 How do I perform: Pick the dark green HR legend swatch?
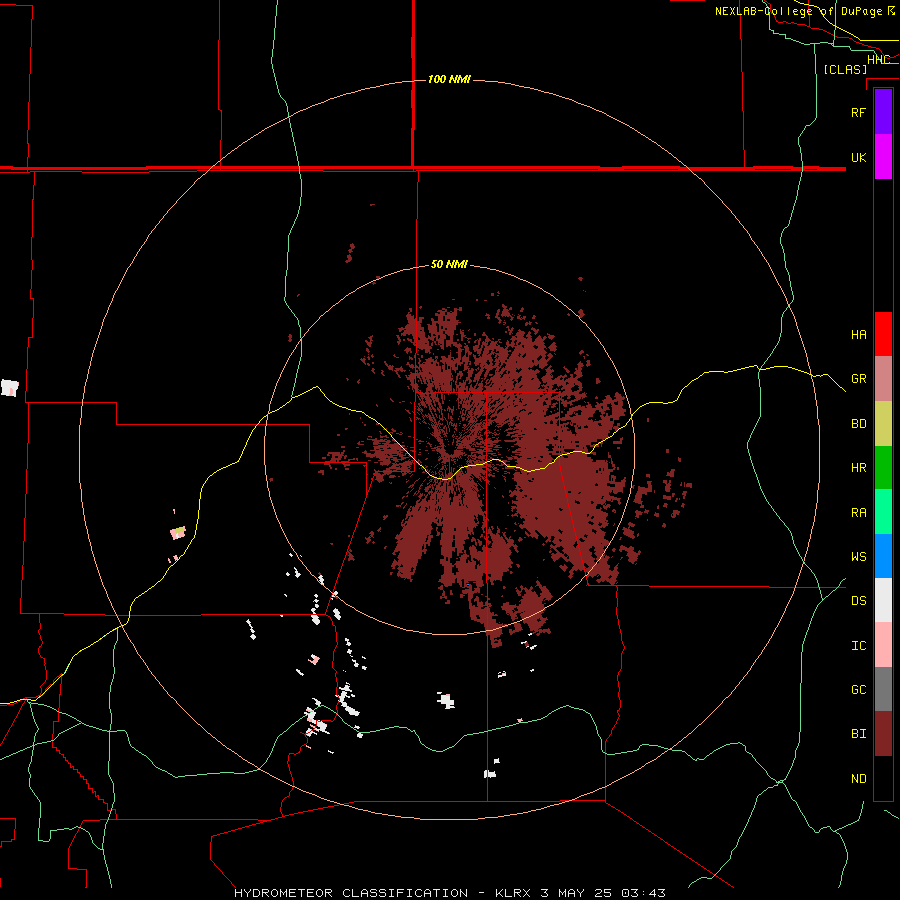[x=883, y=468]
